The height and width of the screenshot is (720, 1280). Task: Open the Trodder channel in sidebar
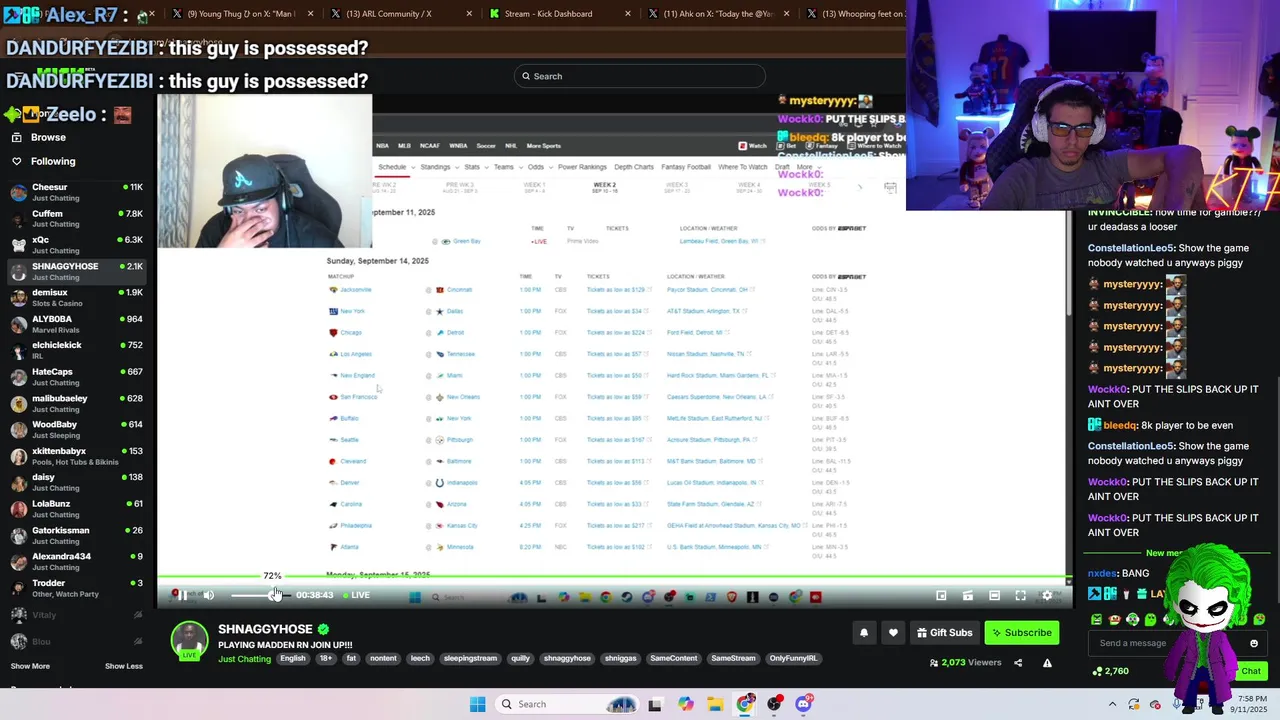point(78,588)
